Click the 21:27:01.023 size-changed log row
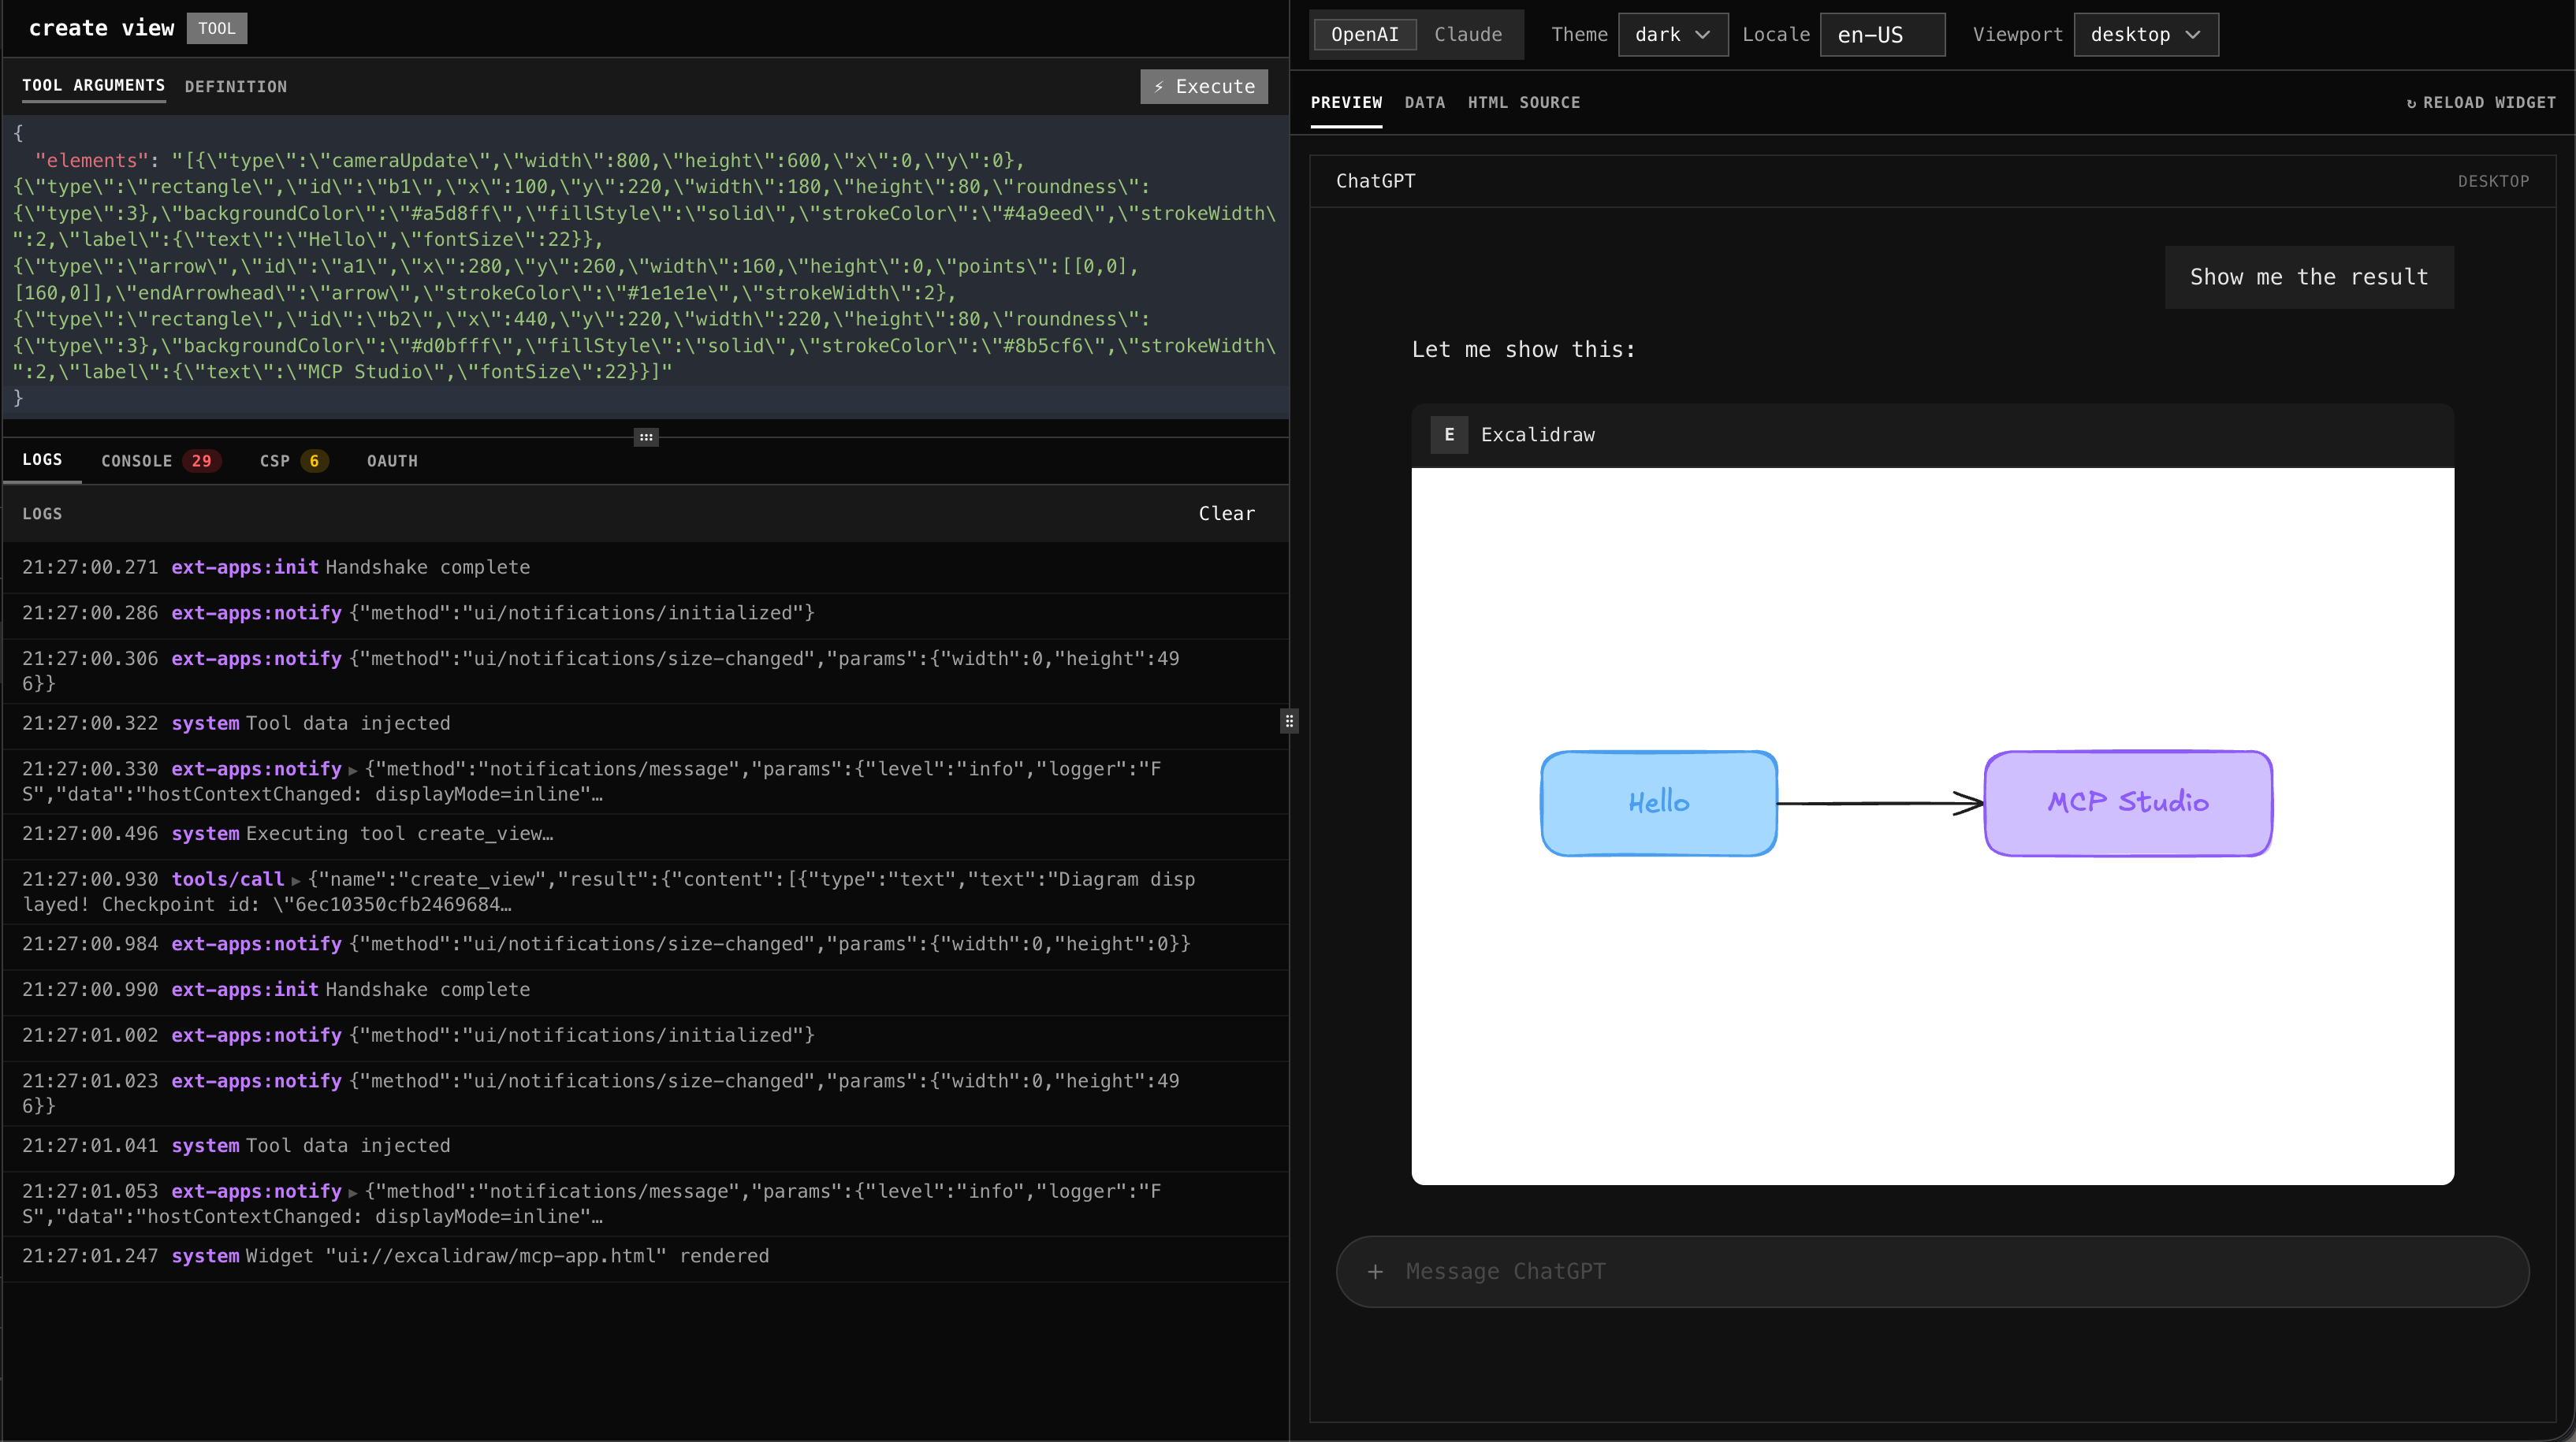The image size is (2576, 1442). coord(645,1093)
